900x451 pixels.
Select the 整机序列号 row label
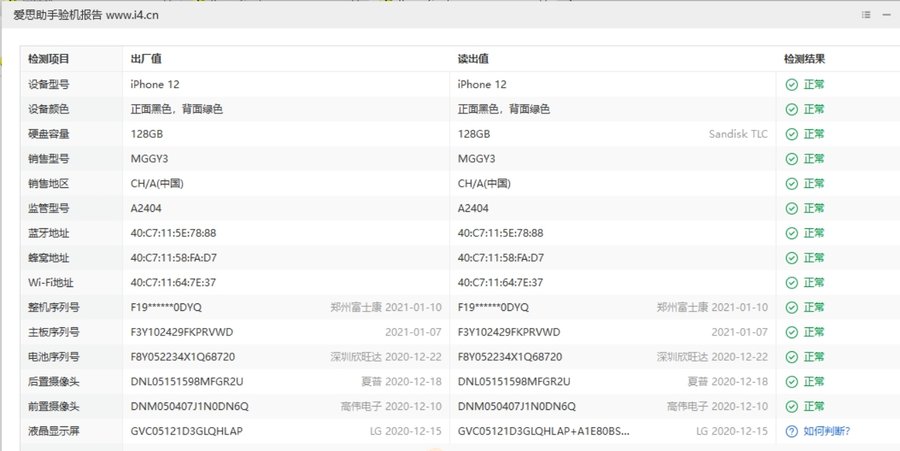click(54, 308)
